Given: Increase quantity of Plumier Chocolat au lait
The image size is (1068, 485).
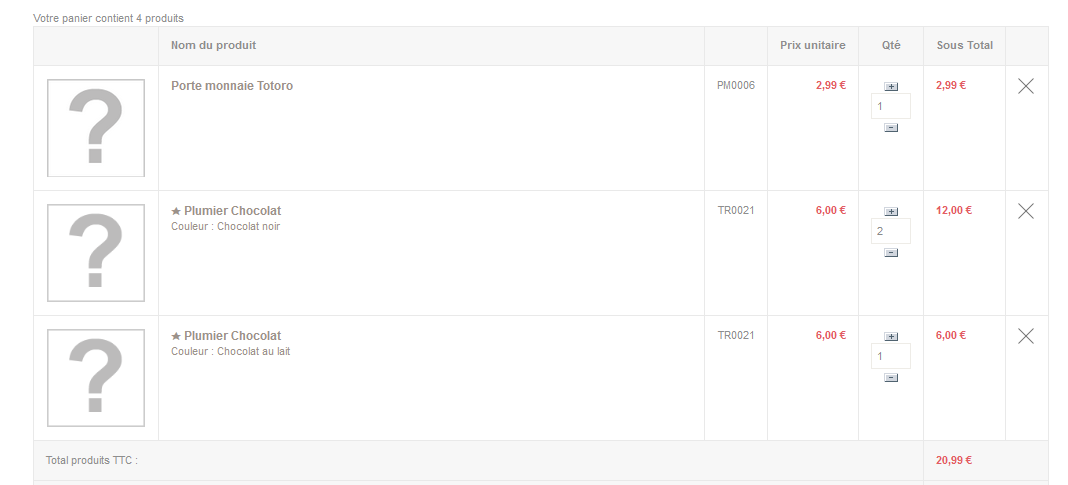Looking at the screenshot, I should pos(891,337).
